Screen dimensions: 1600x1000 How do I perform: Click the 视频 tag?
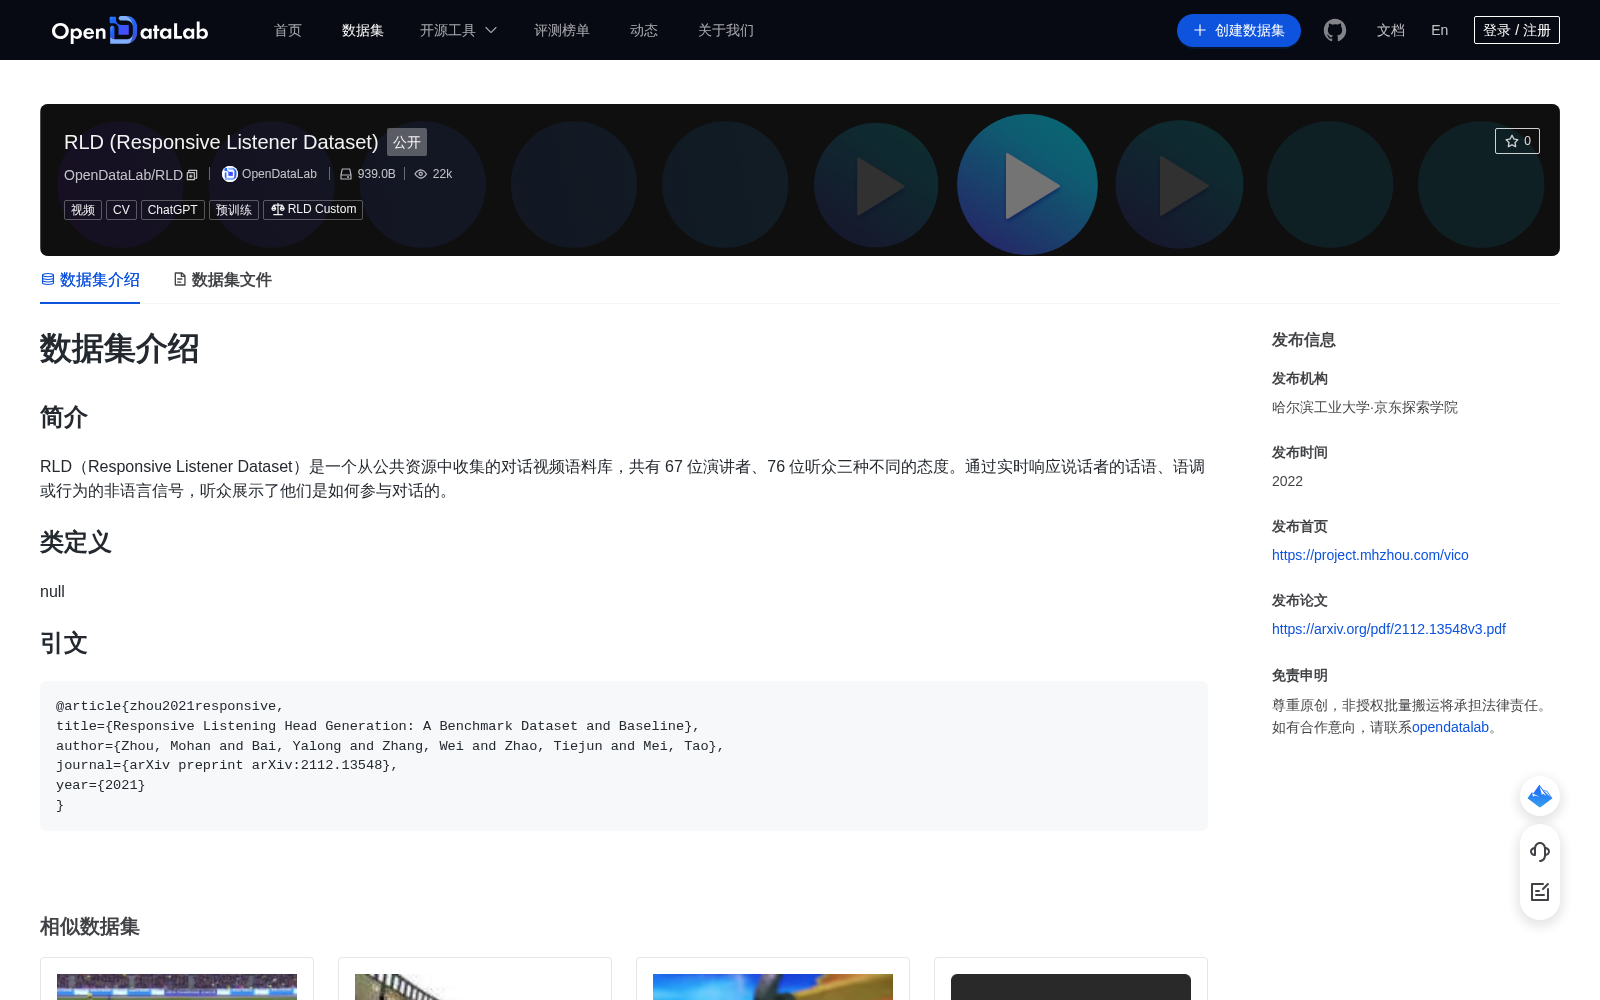point(83,210)
